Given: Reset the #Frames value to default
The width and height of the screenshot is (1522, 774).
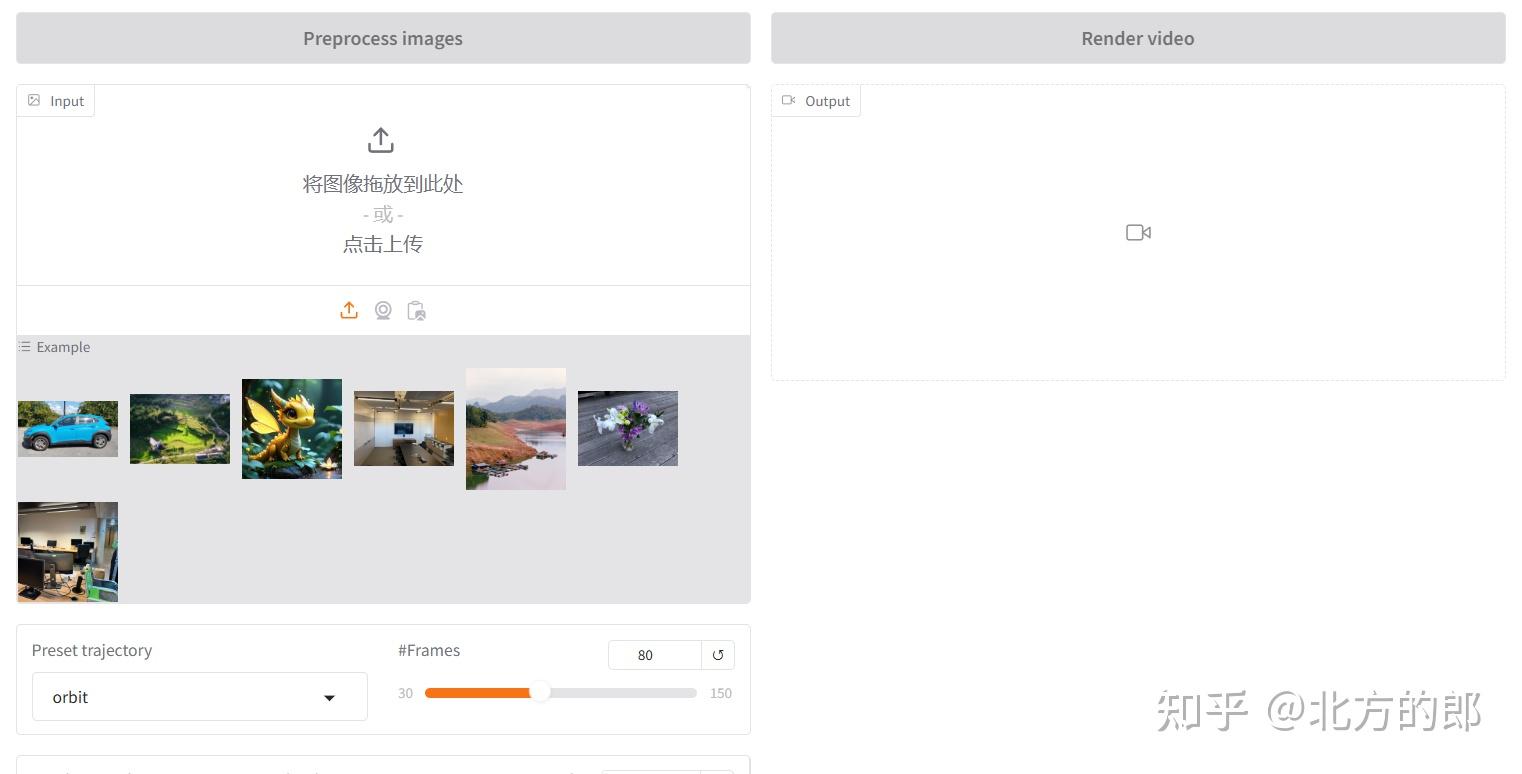Looking at the screenshot, I should (x=718, y=655).
